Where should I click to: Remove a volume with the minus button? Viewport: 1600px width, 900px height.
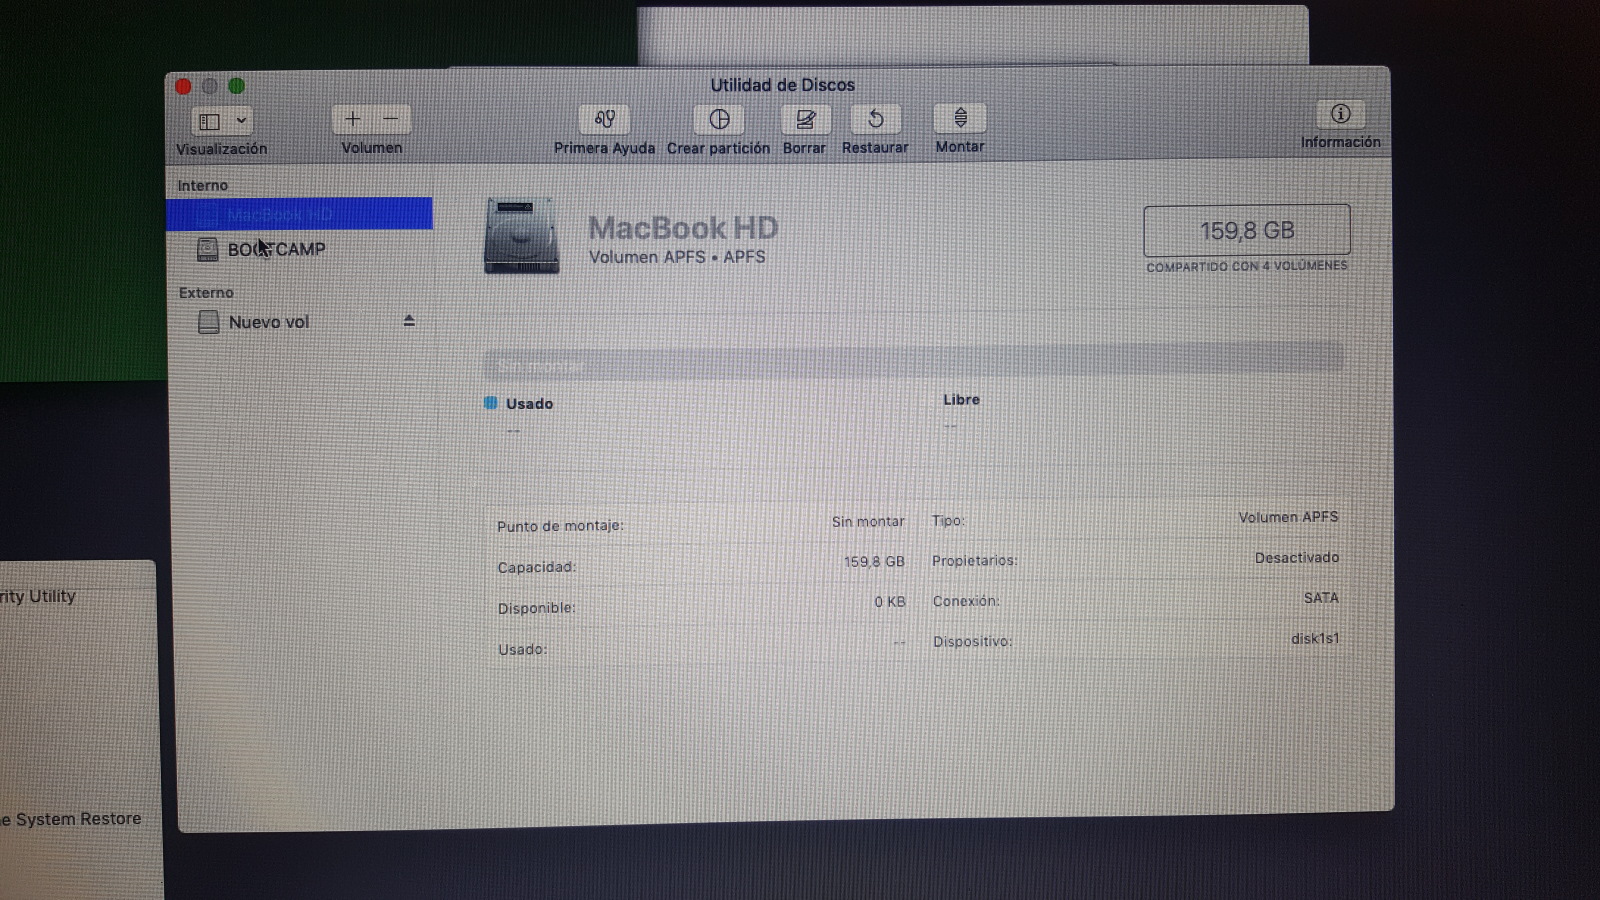(391, 119)
